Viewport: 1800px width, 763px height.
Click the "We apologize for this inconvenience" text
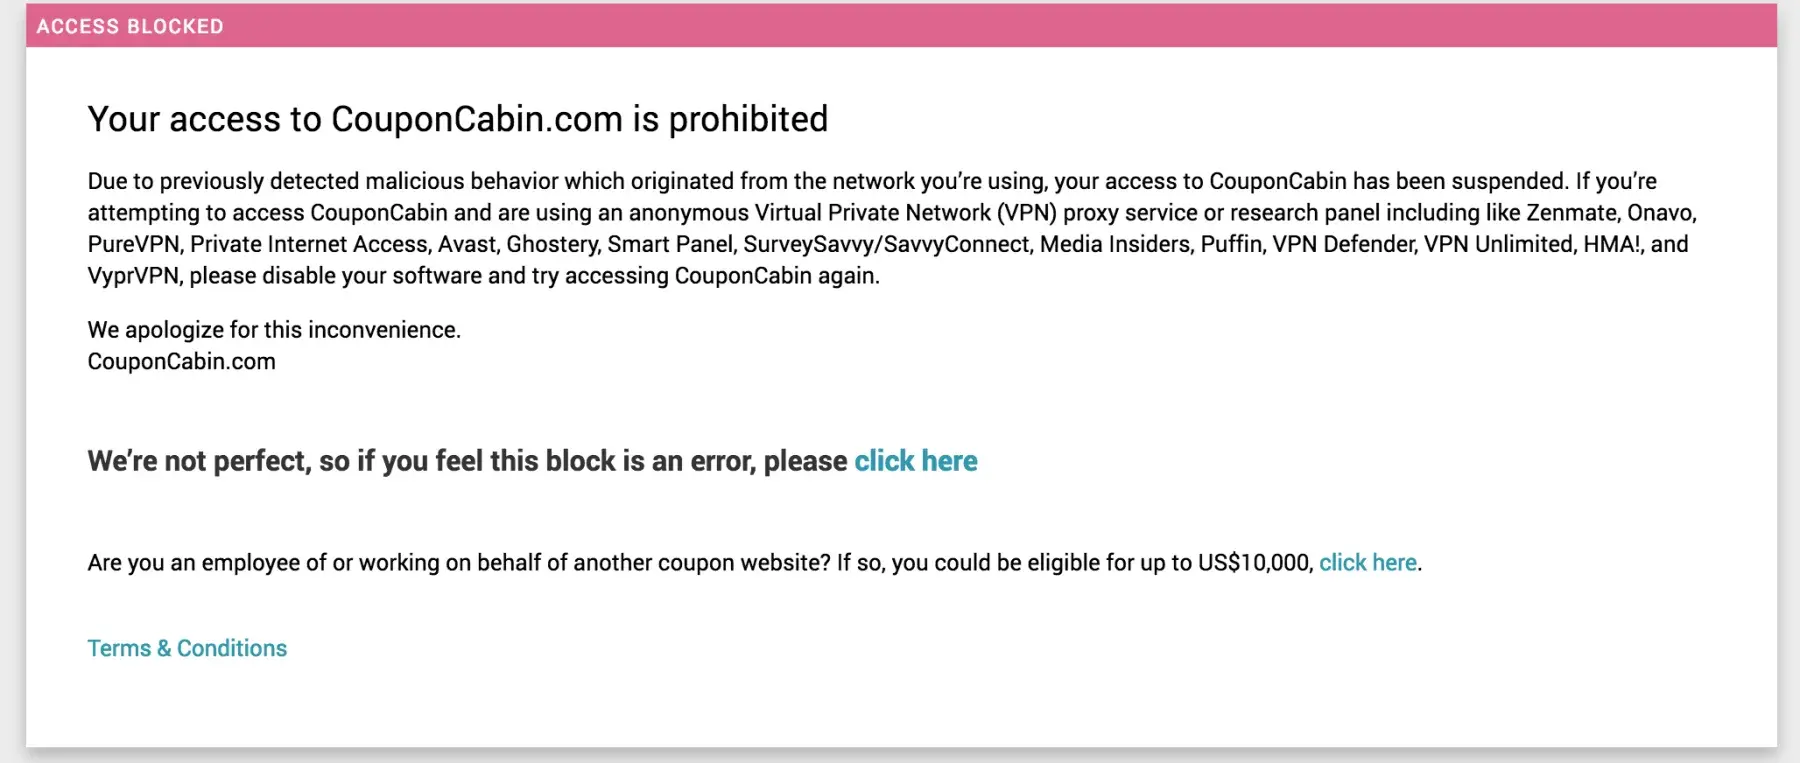[x=274, y=330]
